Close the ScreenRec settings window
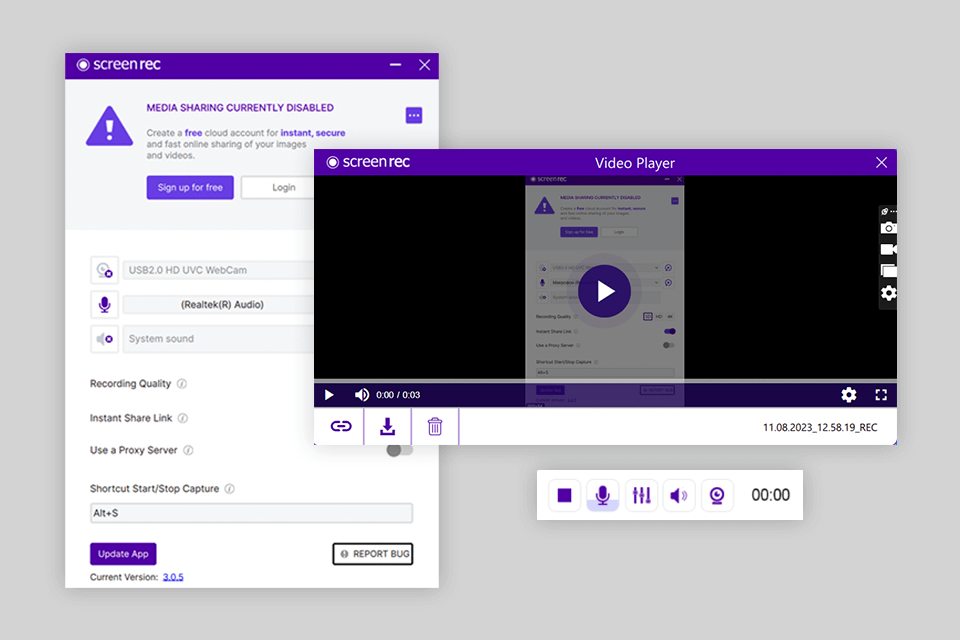Viewport: 960px width, 640px height. (424, 65)
